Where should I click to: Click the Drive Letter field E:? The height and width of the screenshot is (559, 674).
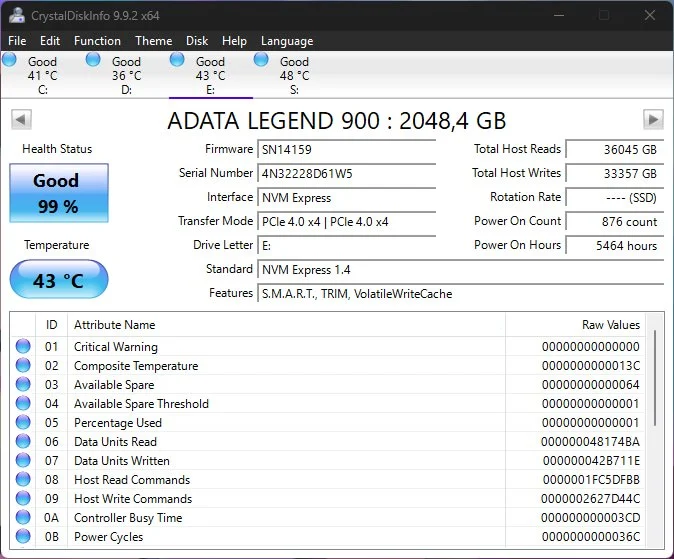tap(346, 246)
